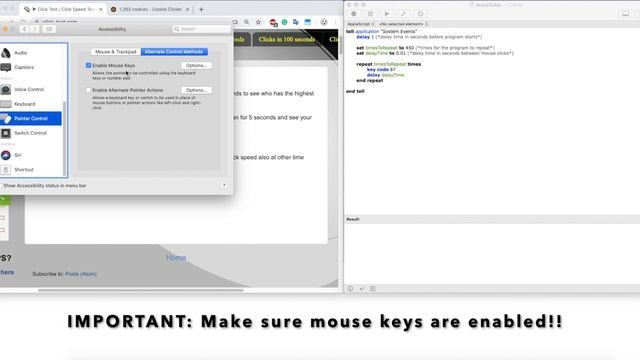Click the cast icon in address bar
The height and width of the screenshot is (360, 640).
tap(235, 22)
